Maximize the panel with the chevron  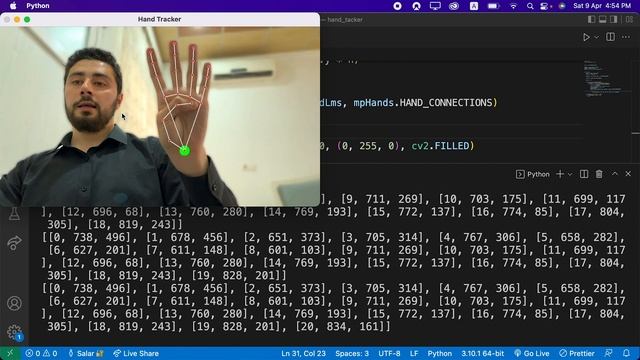point(615,174)
